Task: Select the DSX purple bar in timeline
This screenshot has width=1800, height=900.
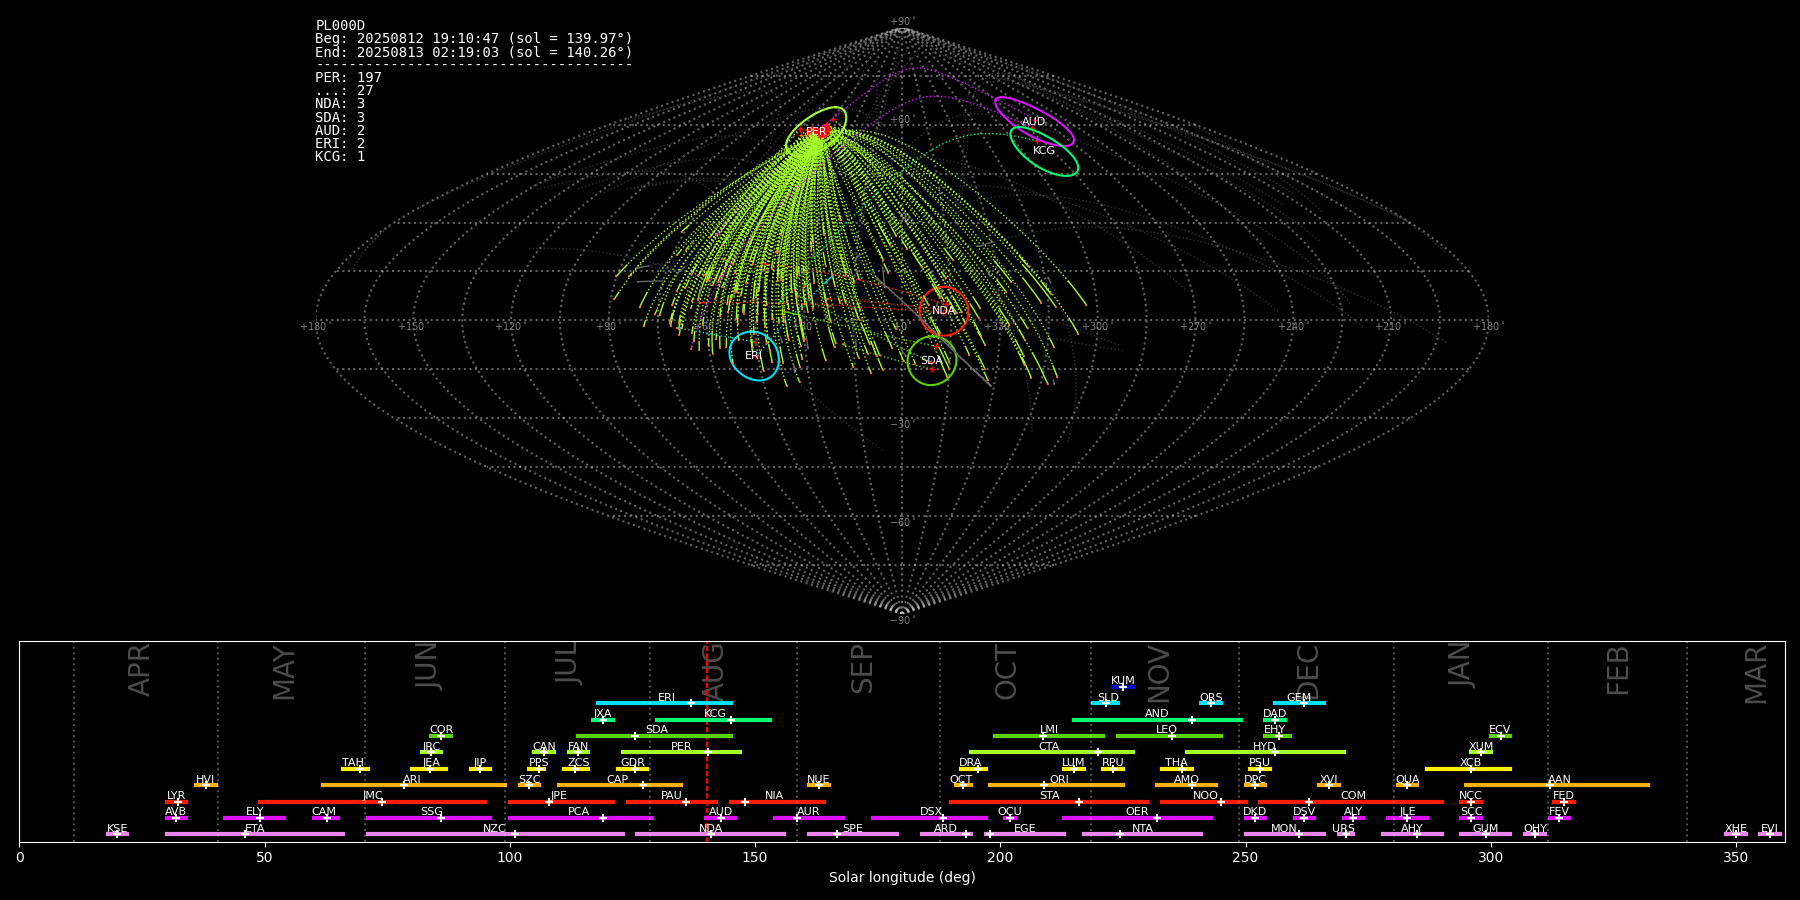Action: [929, 818]
